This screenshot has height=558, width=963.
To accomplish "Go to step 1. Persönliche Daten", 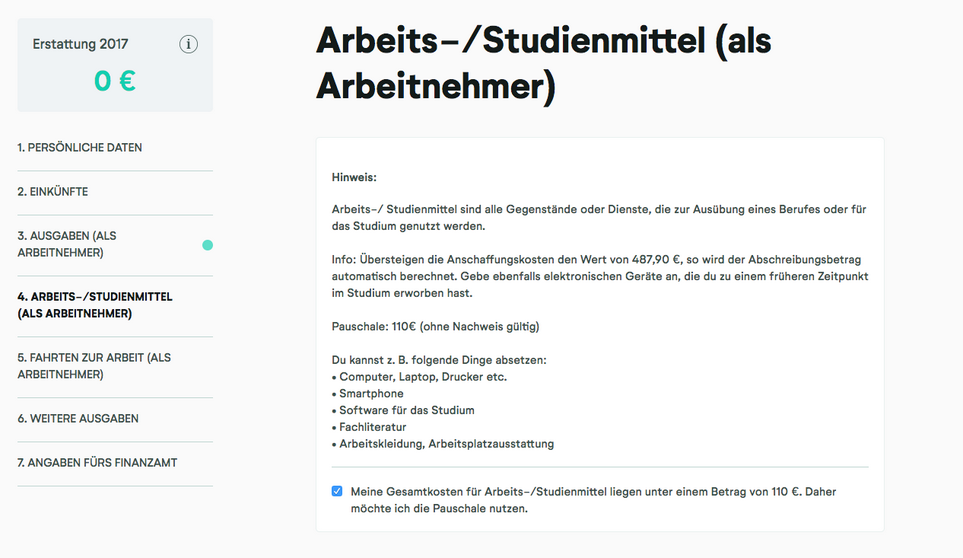I will tap(80, 147).
